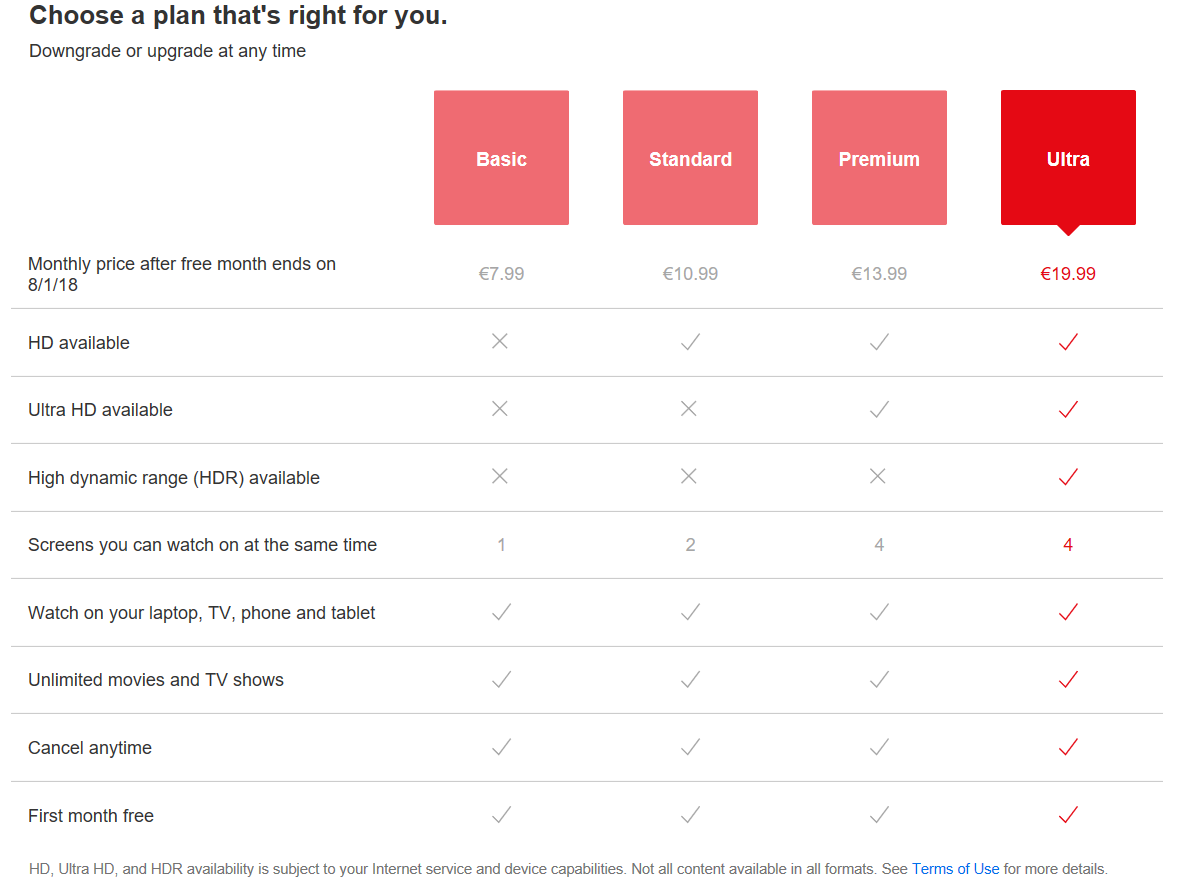The width and height of the screenshot is (1200, 882).
Task: Click the Basic checkmark for Cancel anytime
Action: pyautogui.click(x=500, y=747)
